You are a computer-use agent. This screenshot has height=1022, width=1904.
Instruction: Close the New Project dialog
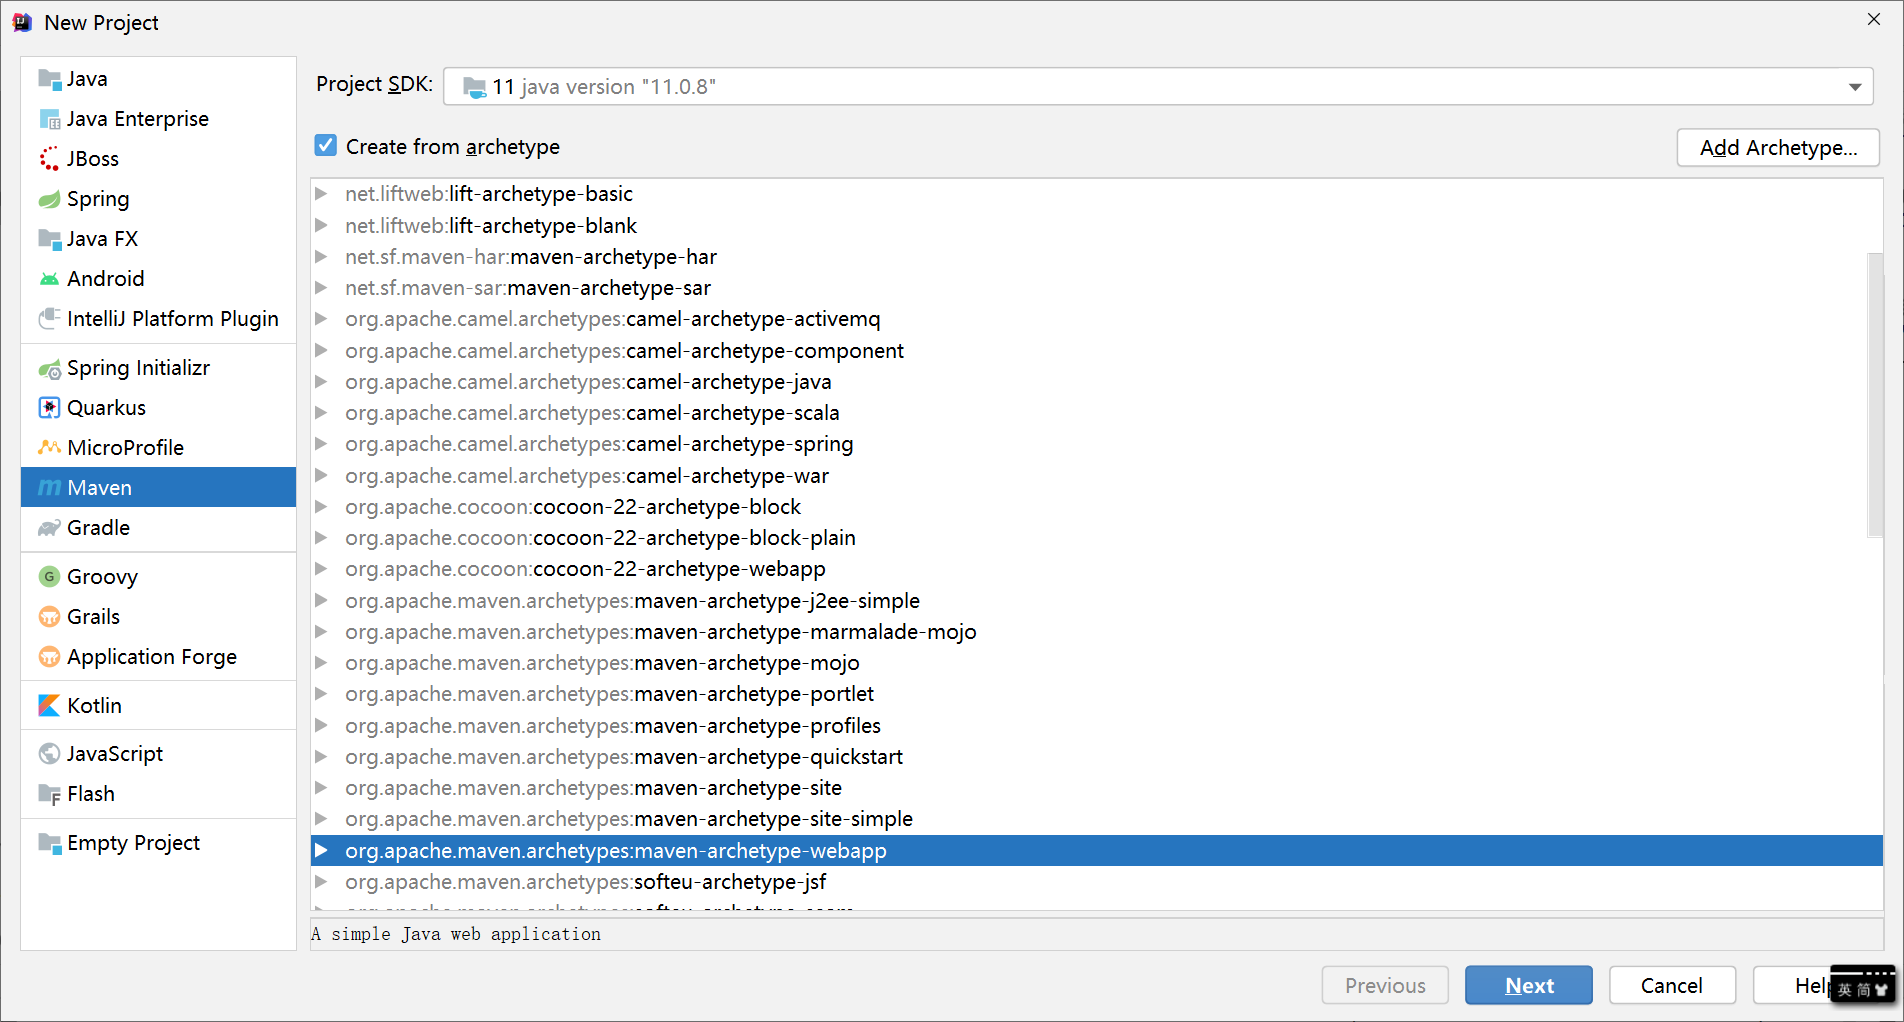pos(1874,20)
